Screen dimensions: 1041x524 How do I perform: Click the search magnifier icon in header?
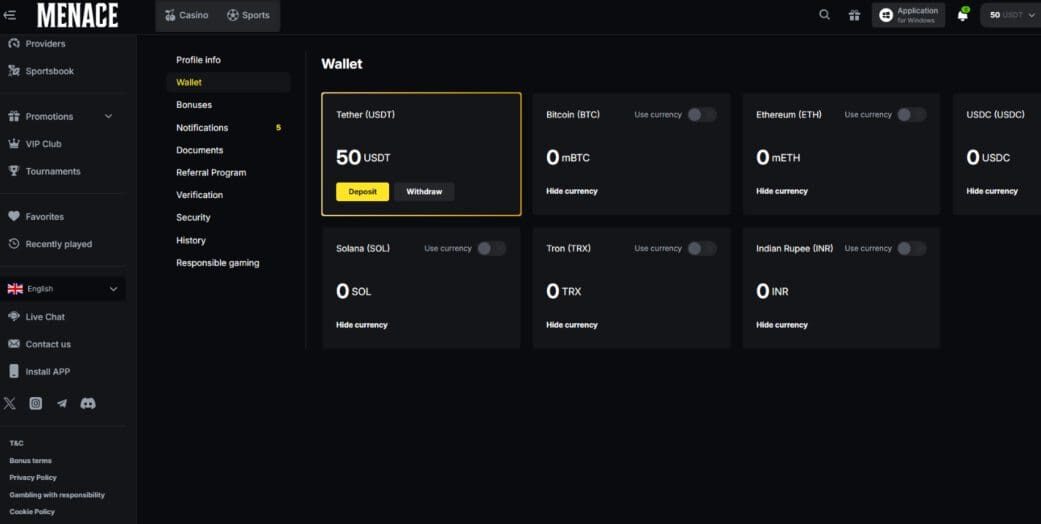(824, 15)
